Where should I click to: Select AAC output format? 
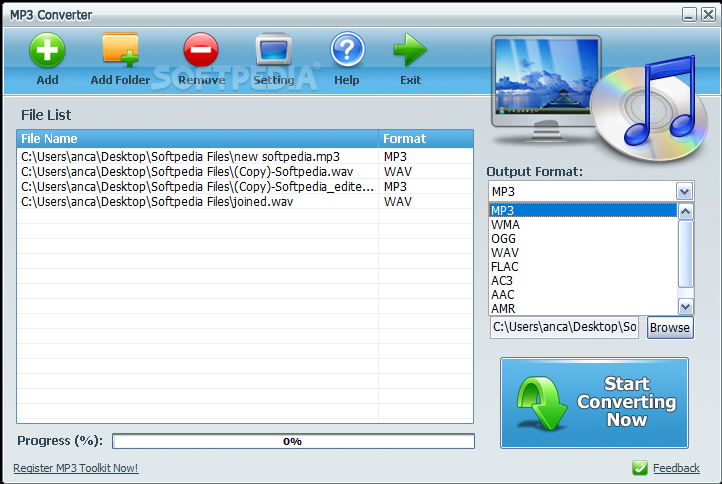(x=582, y=295)
